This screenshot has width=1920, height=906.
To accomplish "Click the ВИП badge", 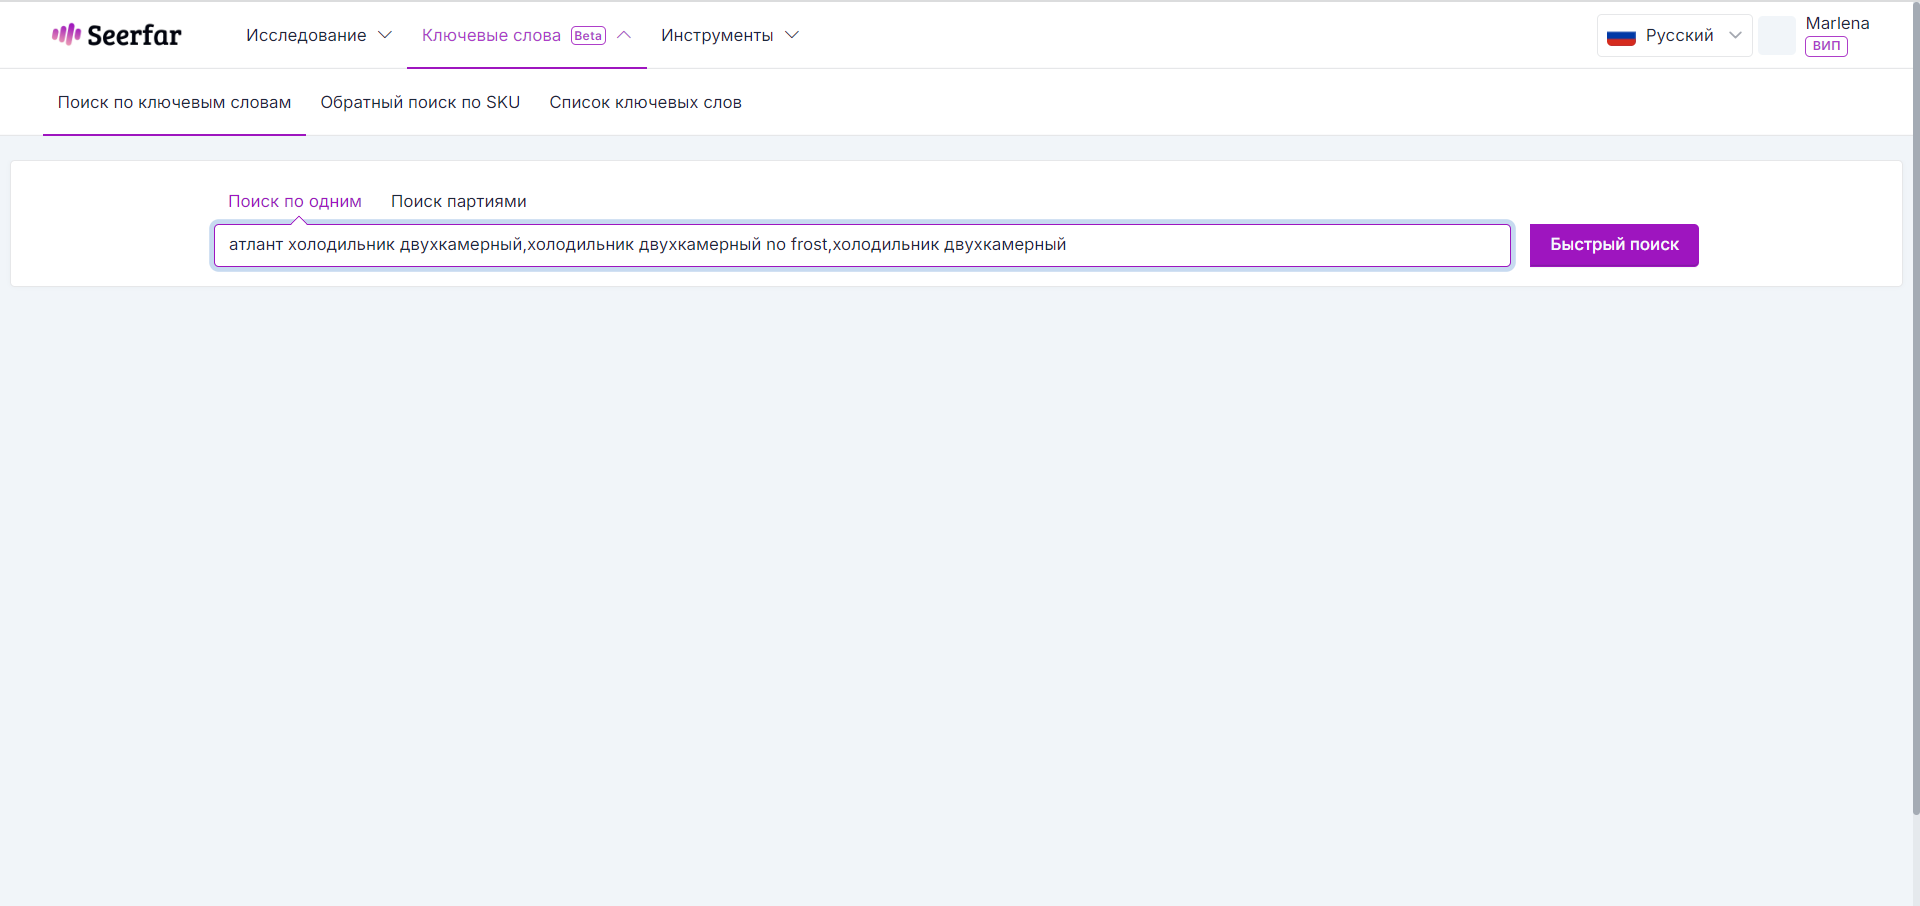I will pos(1826,46).
